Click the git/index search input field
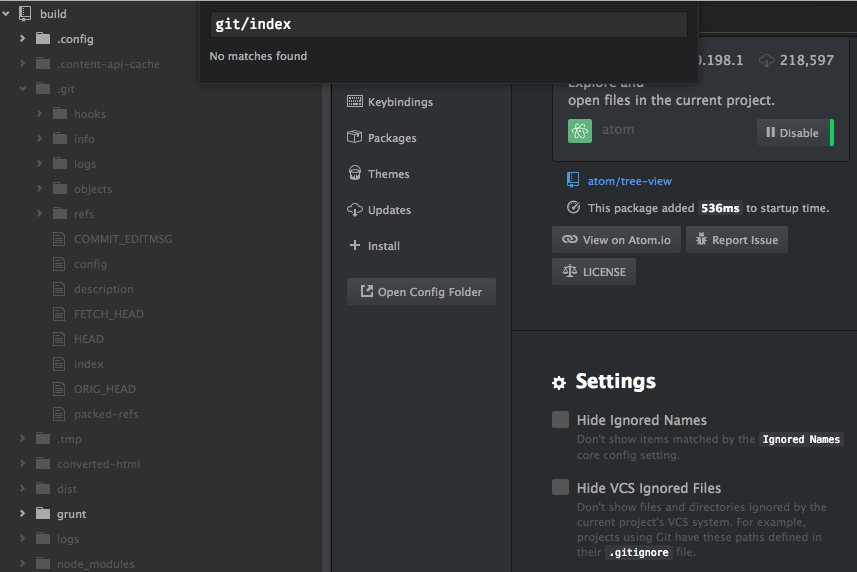The image size is (857, 572). click(449, 24)
